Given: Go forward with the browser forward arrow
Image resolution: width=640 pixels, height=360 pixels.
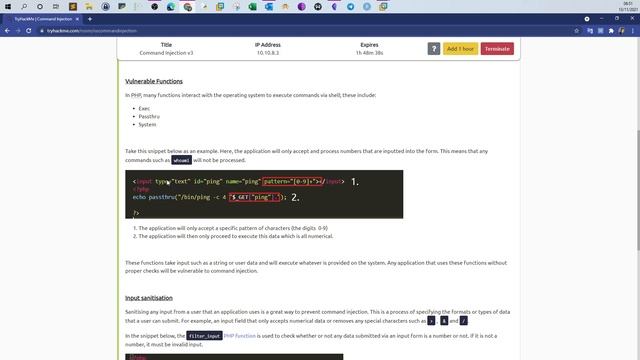Looking at the screenshot, I should [18, 31].
